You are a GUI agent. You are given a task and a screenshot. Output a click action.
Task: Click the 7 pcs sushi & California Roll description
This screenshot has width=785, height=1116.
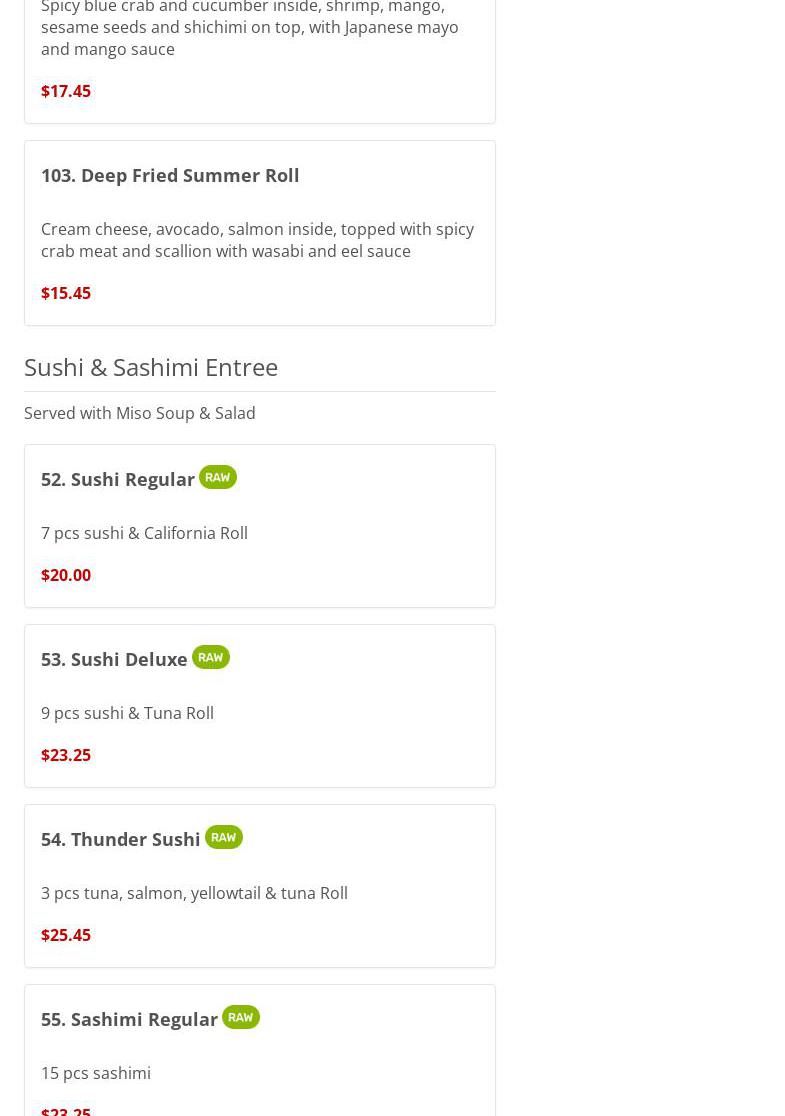(144, 533)
